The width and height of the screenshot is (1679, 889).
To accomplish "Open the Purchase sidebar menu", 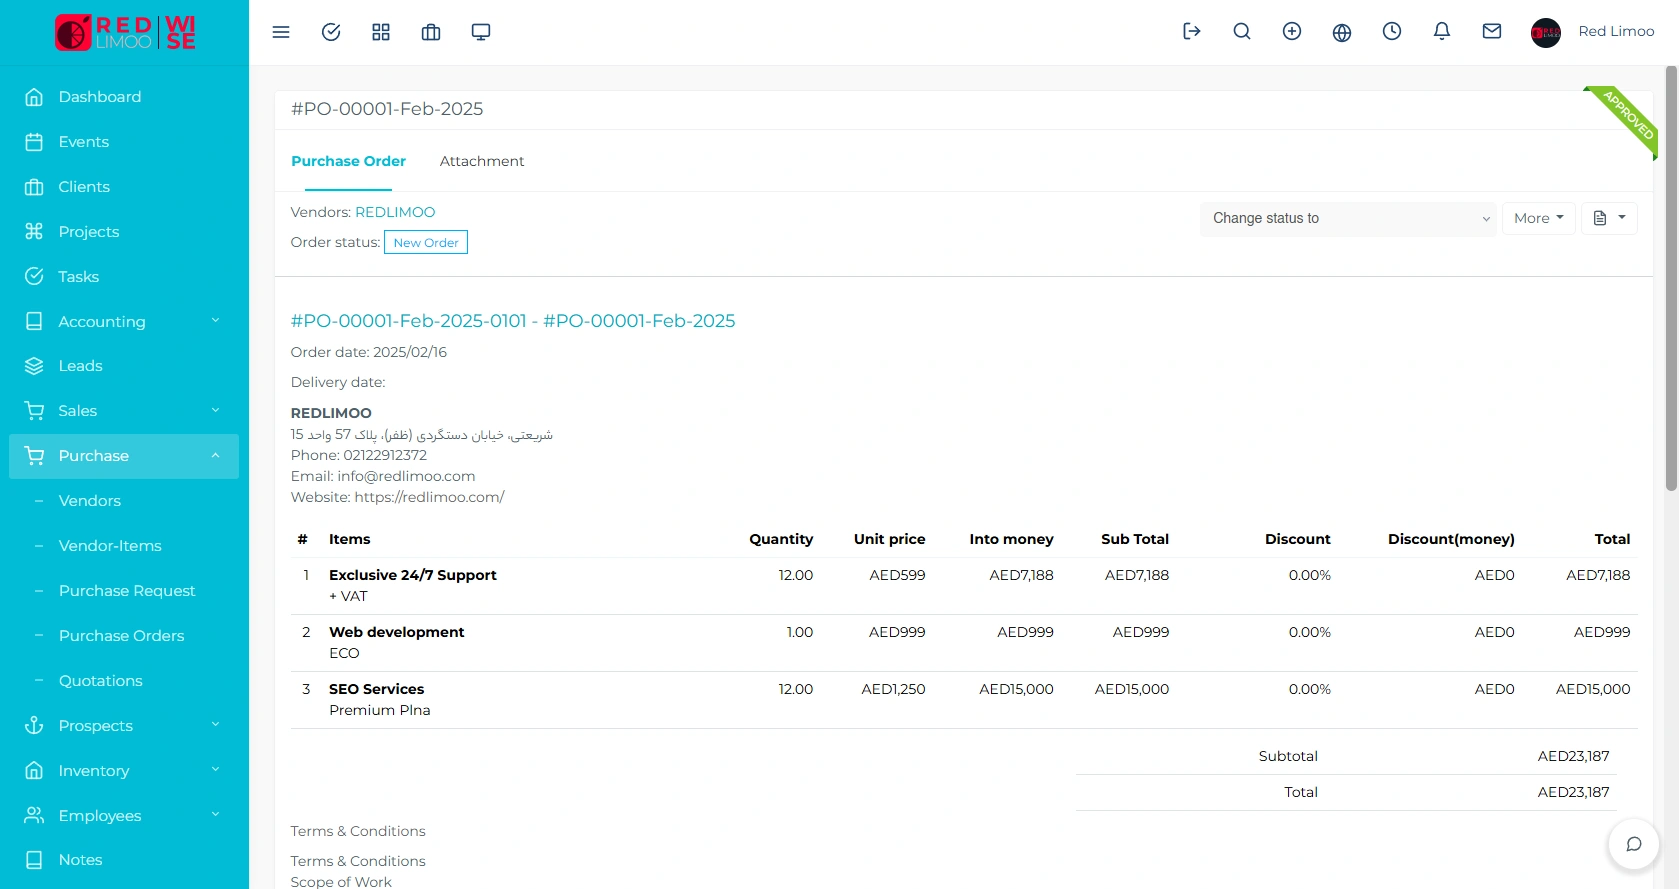I will pyautogui.click(x=124, y=456).
